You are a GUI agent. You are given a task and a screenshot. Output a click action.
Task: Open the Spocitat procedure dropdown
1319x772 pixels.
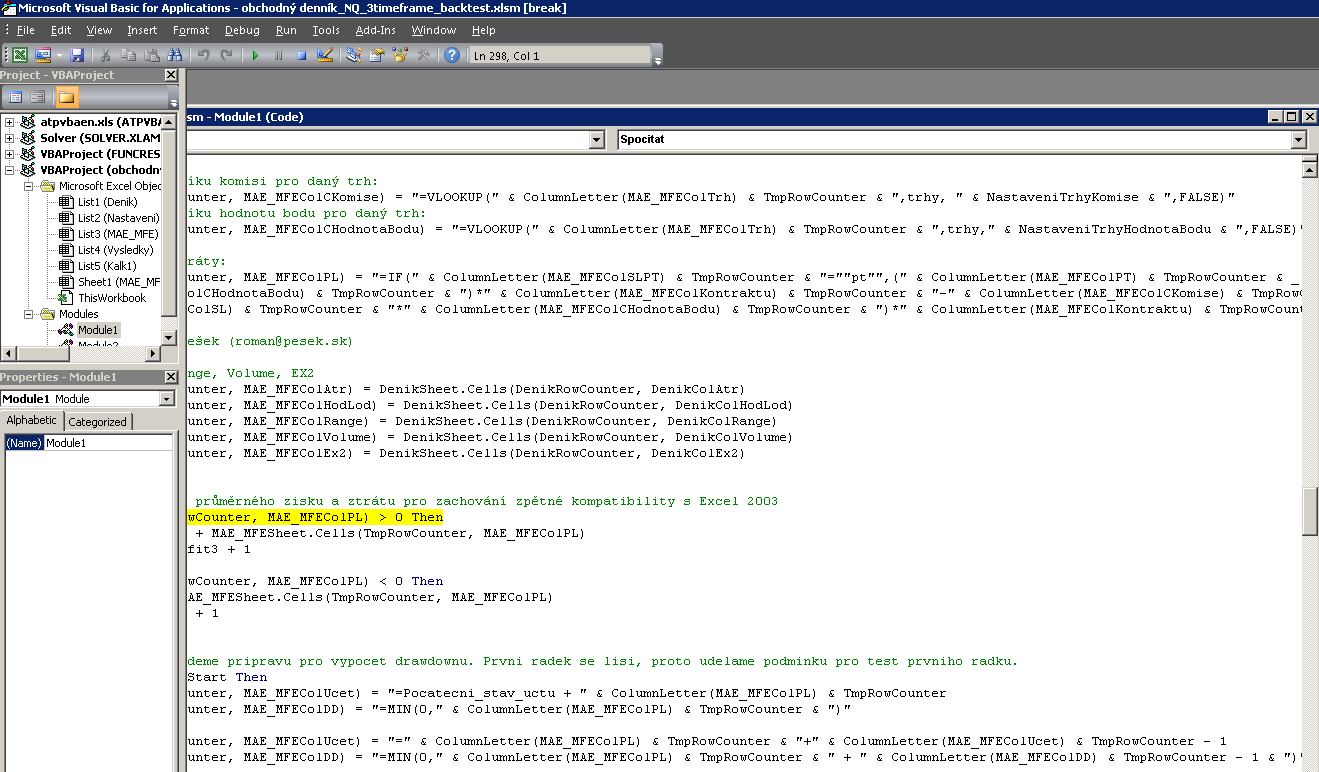(x=1299, y=140)
